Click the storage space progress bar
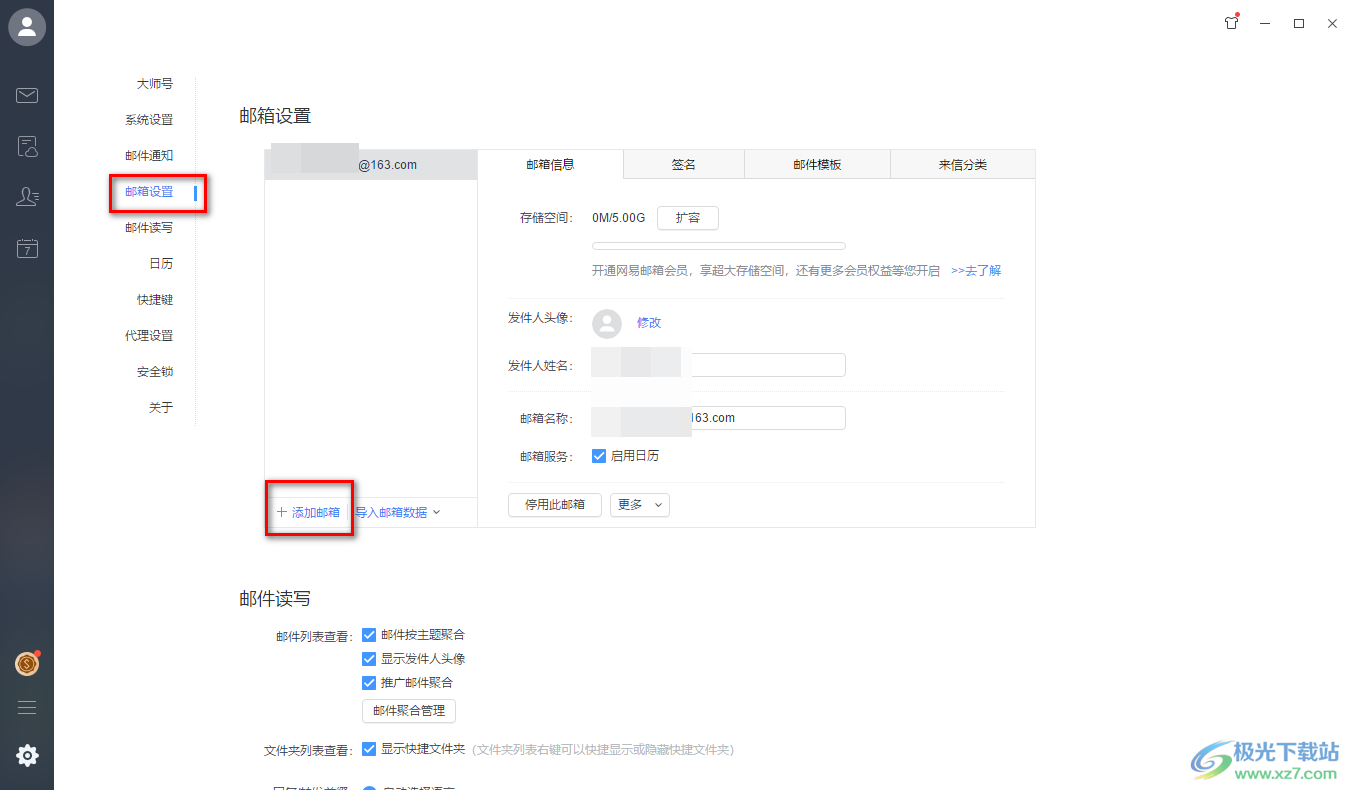The width and height of the screenshot is (1350, 790). pyautogui.click(x=719, y=246)
